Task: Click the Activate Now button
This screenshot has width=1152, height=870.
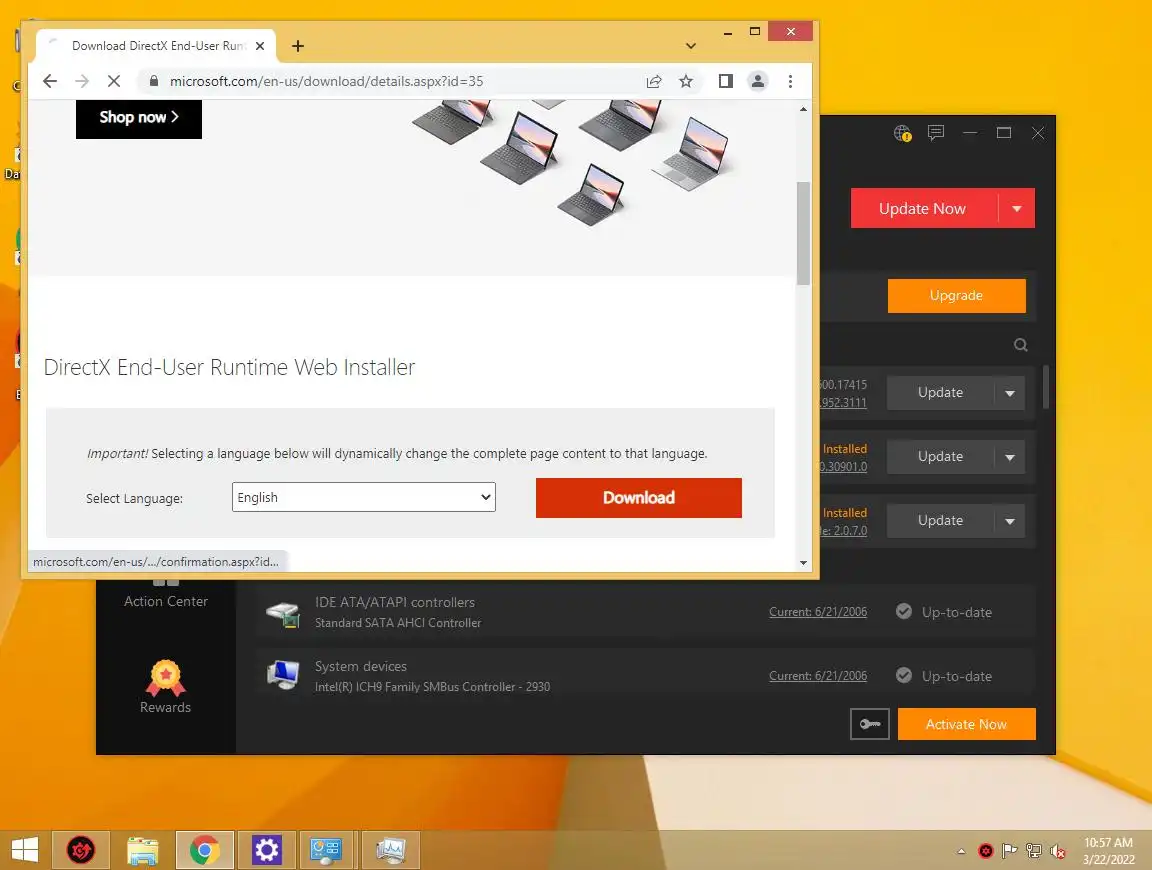Action: pos(966,725)
